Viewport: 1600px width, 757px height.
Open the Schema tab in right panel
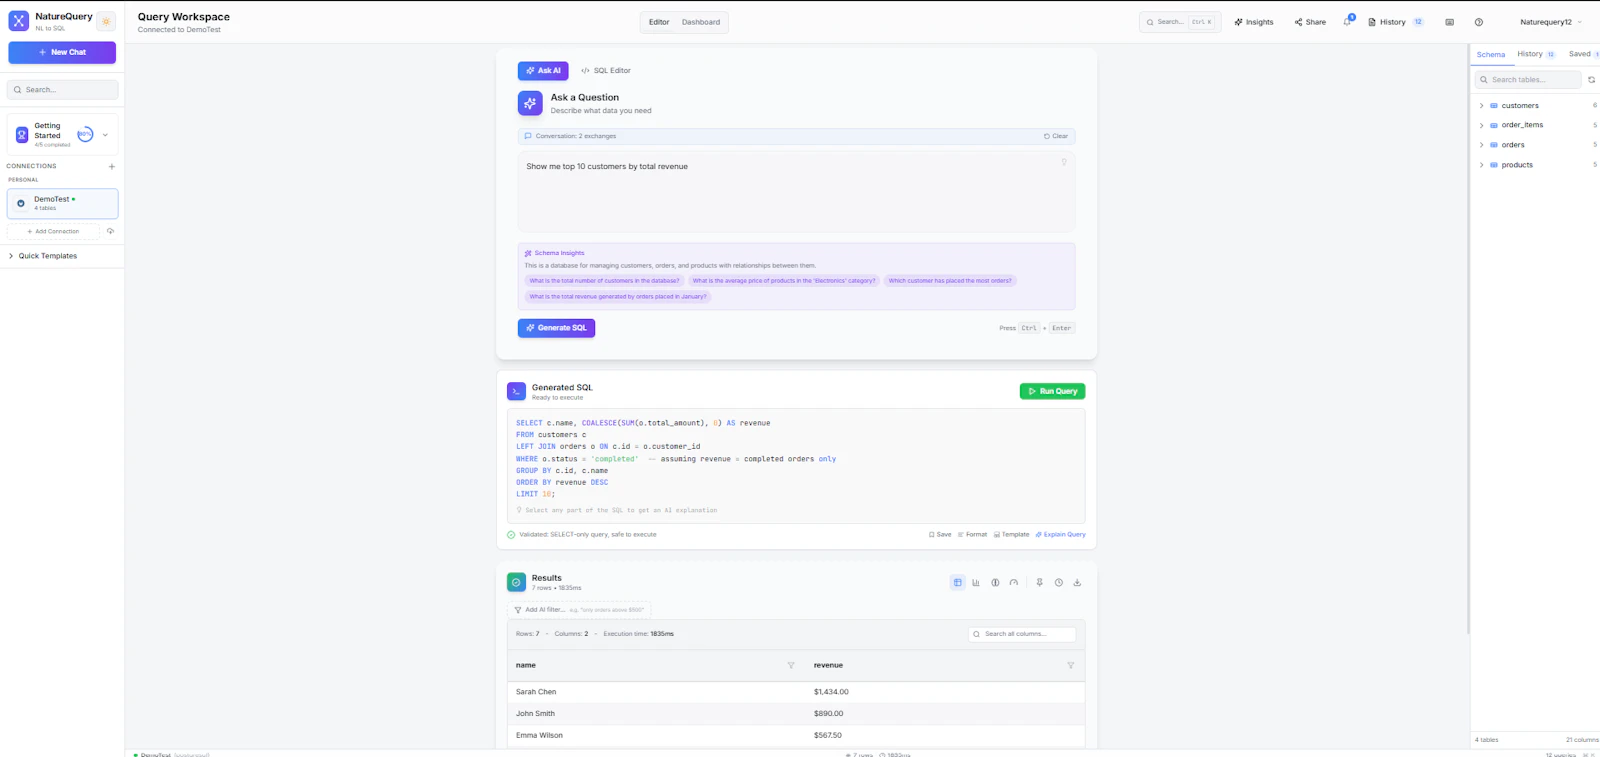[1491, 55]
